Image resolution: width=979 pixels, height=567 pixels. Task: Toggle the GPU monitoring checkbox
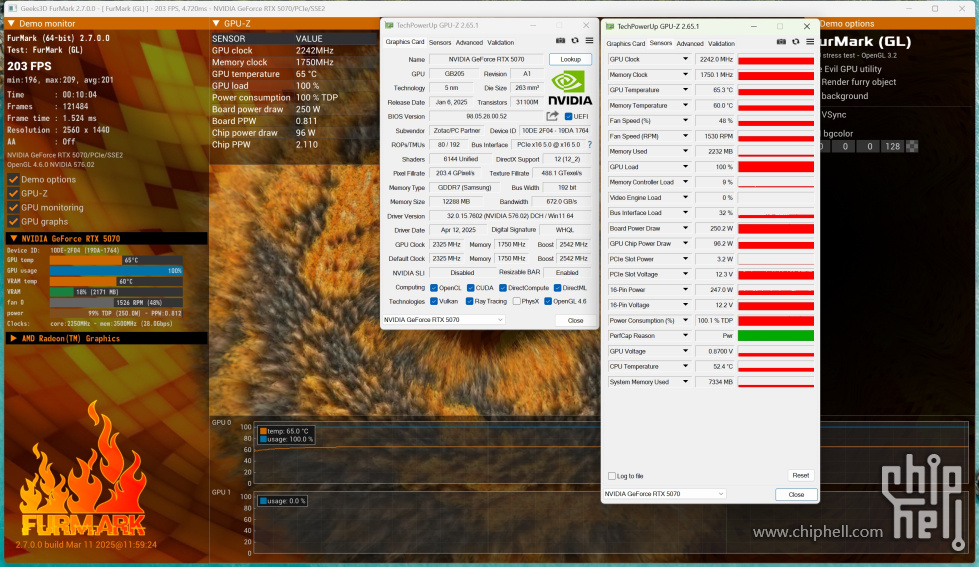pyautogui.click(x=13, y=207)
